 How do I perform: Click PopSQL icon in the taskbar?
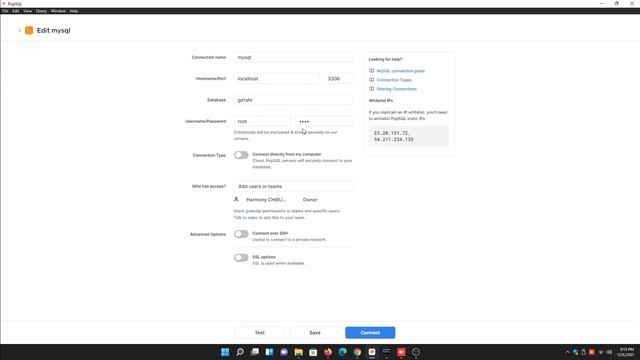372,352
